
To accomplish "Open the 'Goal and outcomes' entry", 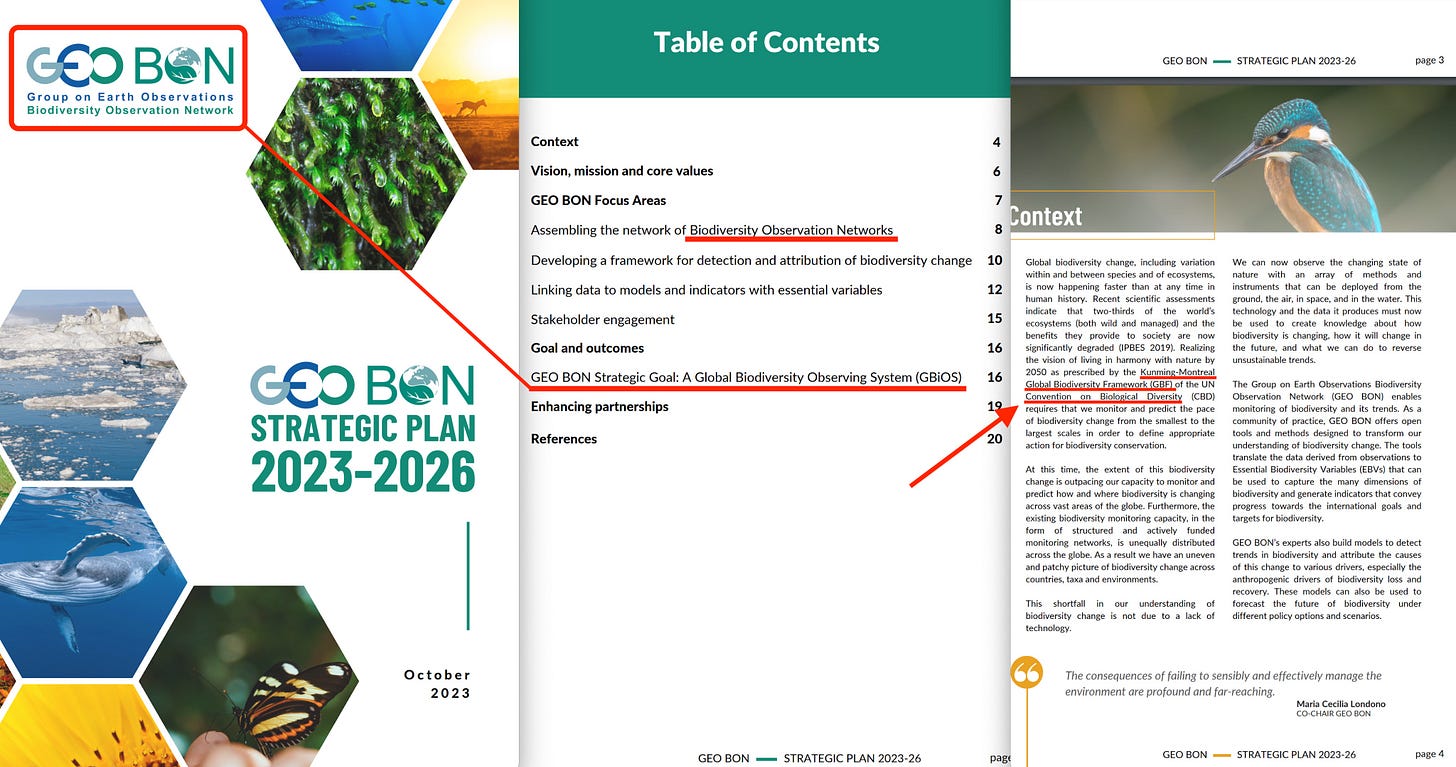I will point(587,348).
